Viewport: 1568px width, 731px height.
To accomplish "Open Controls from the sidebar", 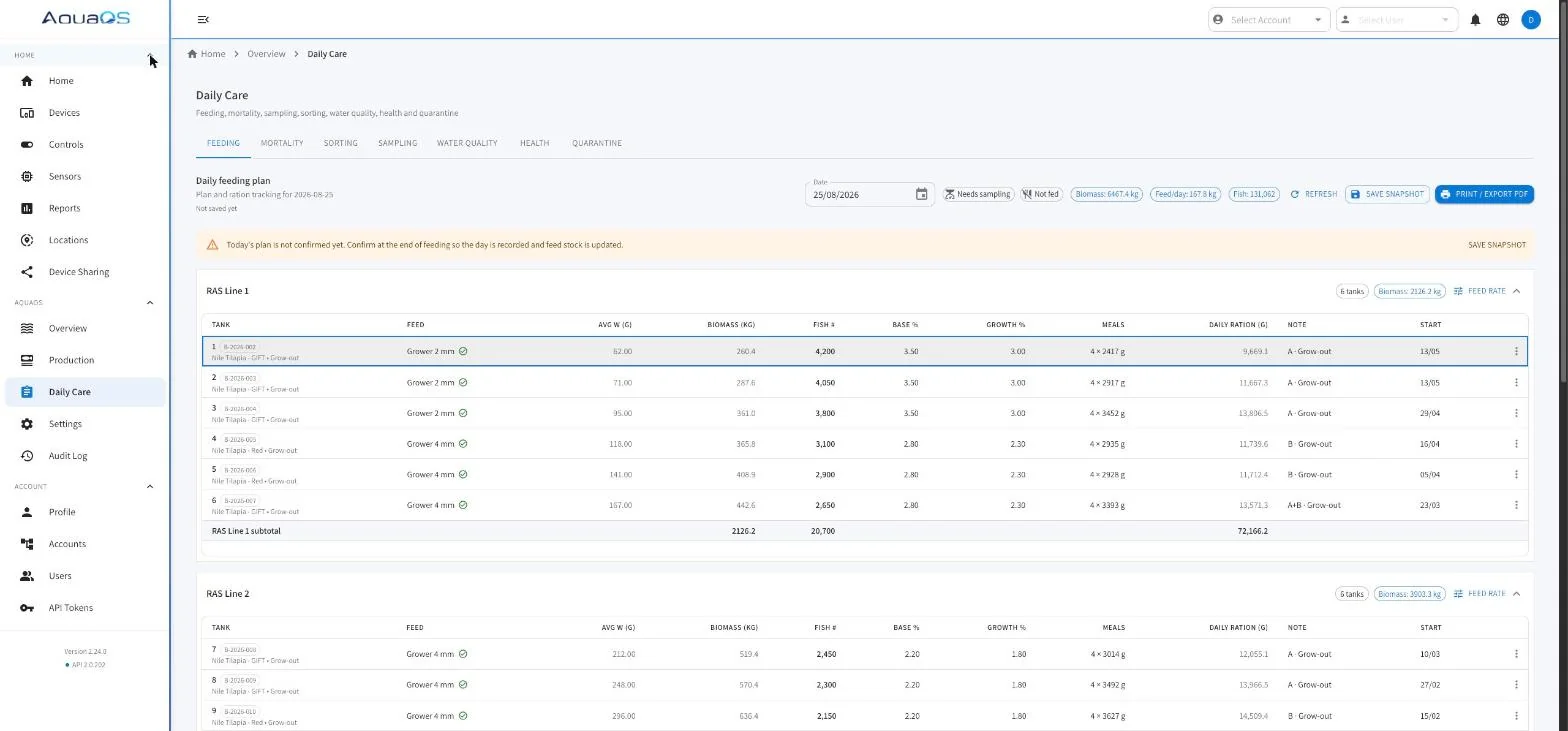I will pos(85,145).
